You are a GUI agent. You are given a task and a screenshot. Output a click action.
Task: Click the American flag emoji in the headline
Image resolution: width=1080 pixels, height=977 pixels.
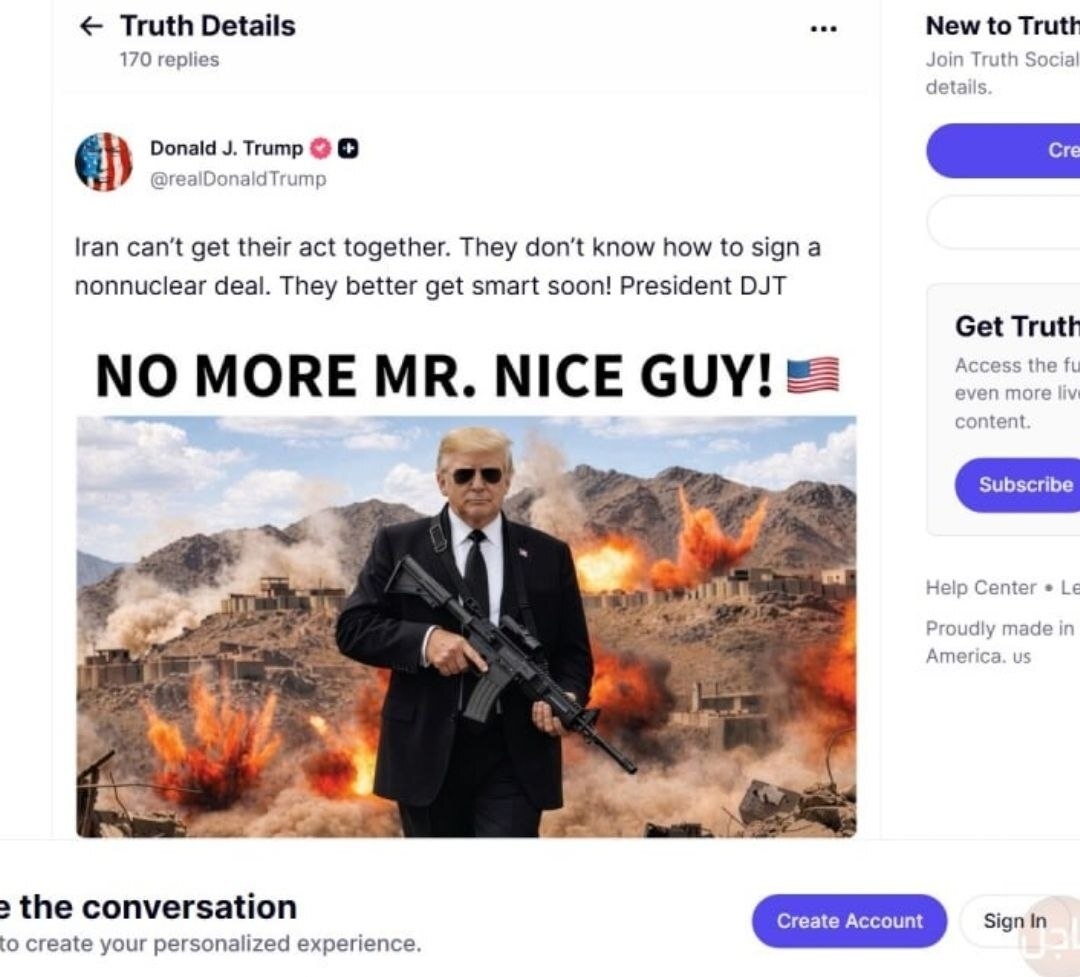tap(812, 375)
